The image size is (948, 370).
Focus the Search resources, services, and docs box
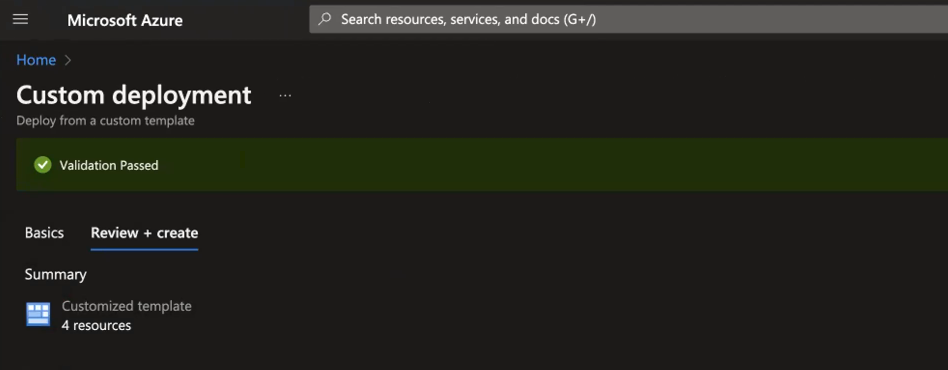click(x=629, y=19)
